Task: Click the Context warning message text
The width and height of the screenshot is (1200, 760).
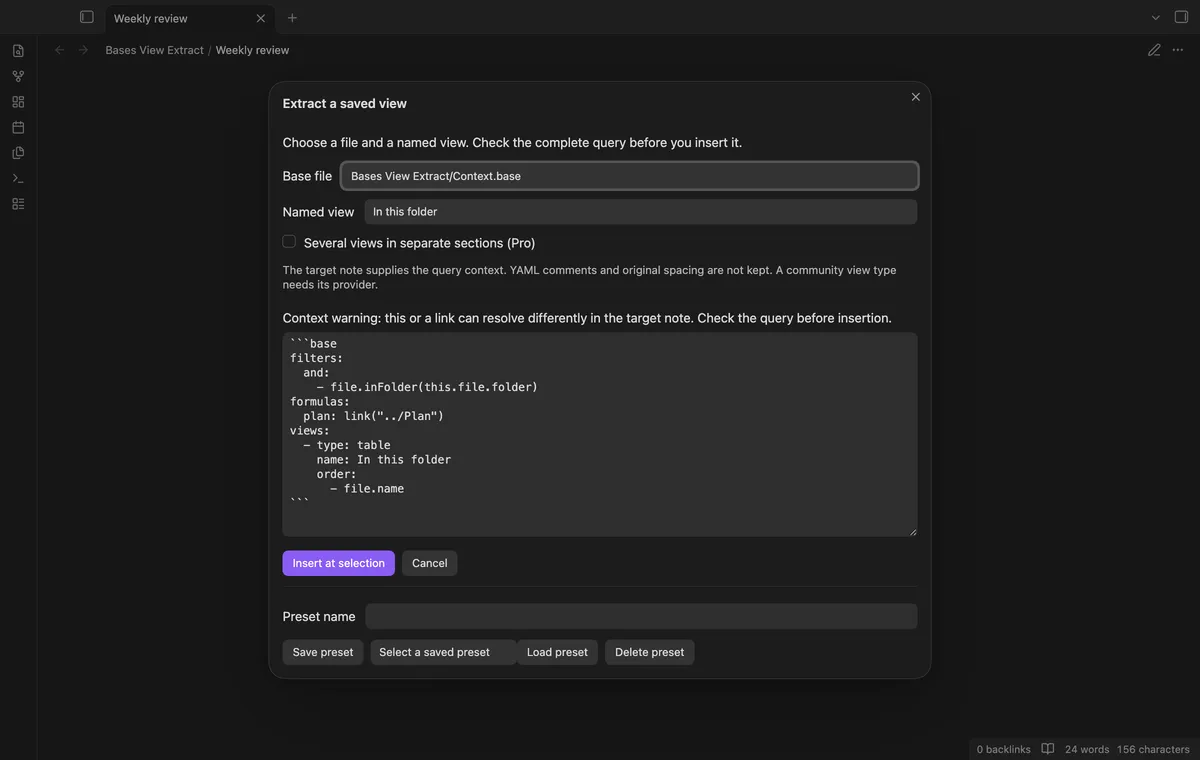Action: pos(587,318)
